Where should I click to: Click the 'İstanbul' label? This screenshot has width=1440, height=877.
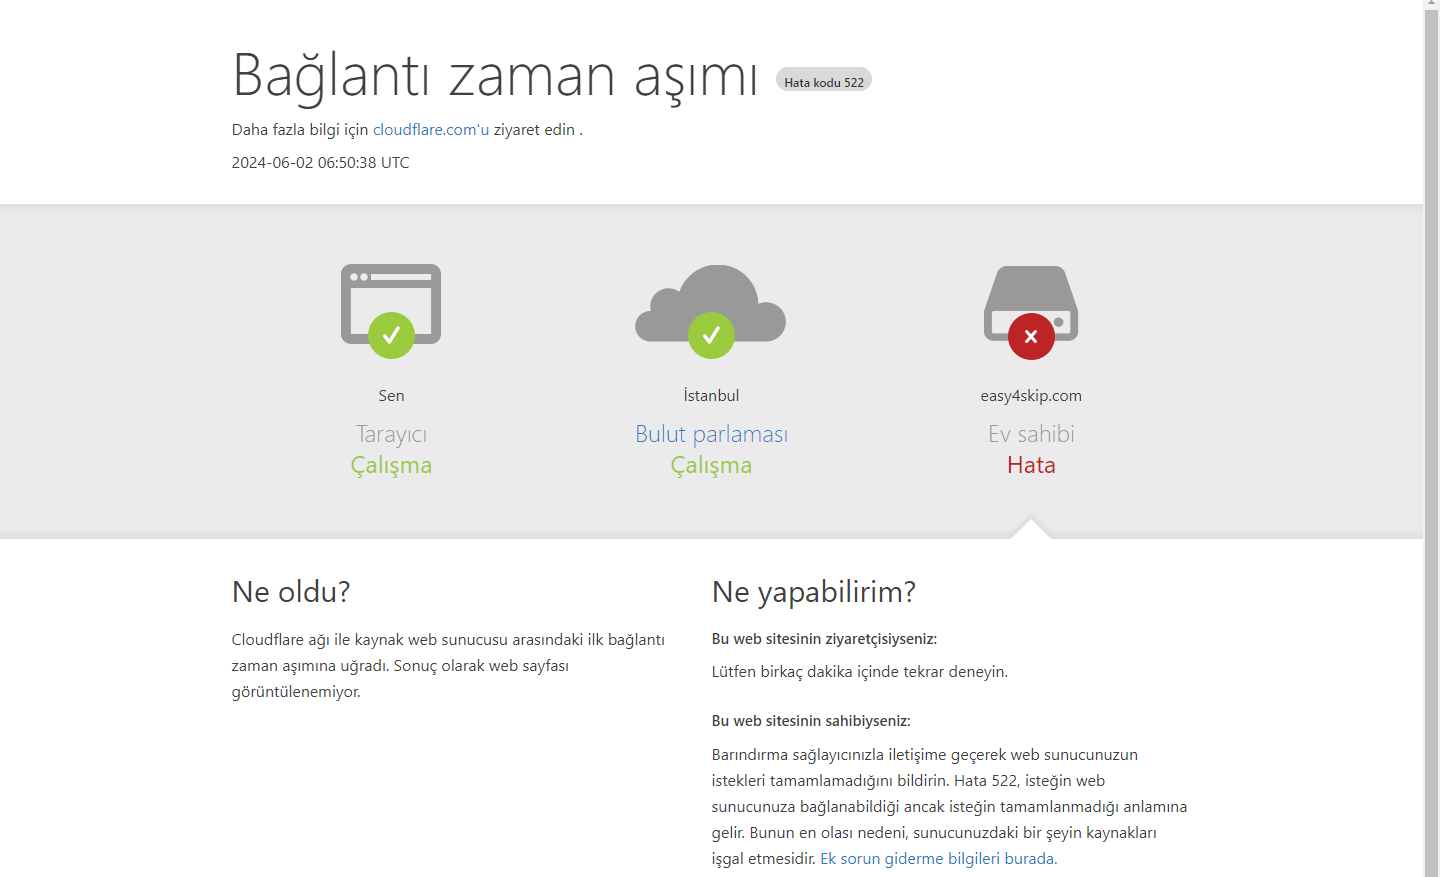(711, 395)
